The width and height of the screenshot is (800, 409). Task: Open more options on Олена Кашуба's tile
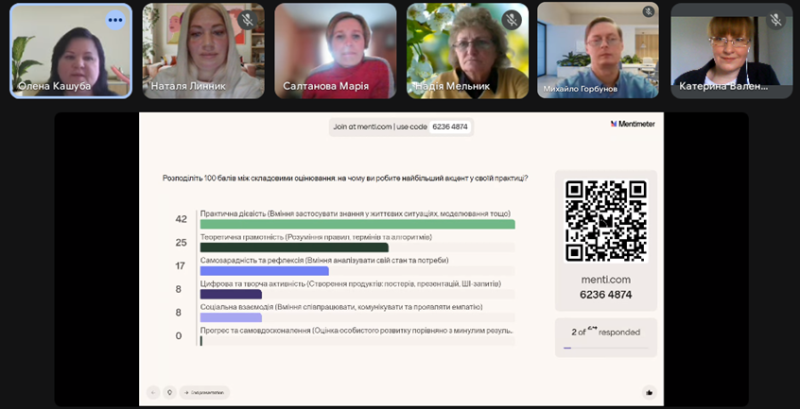[115, 19]
